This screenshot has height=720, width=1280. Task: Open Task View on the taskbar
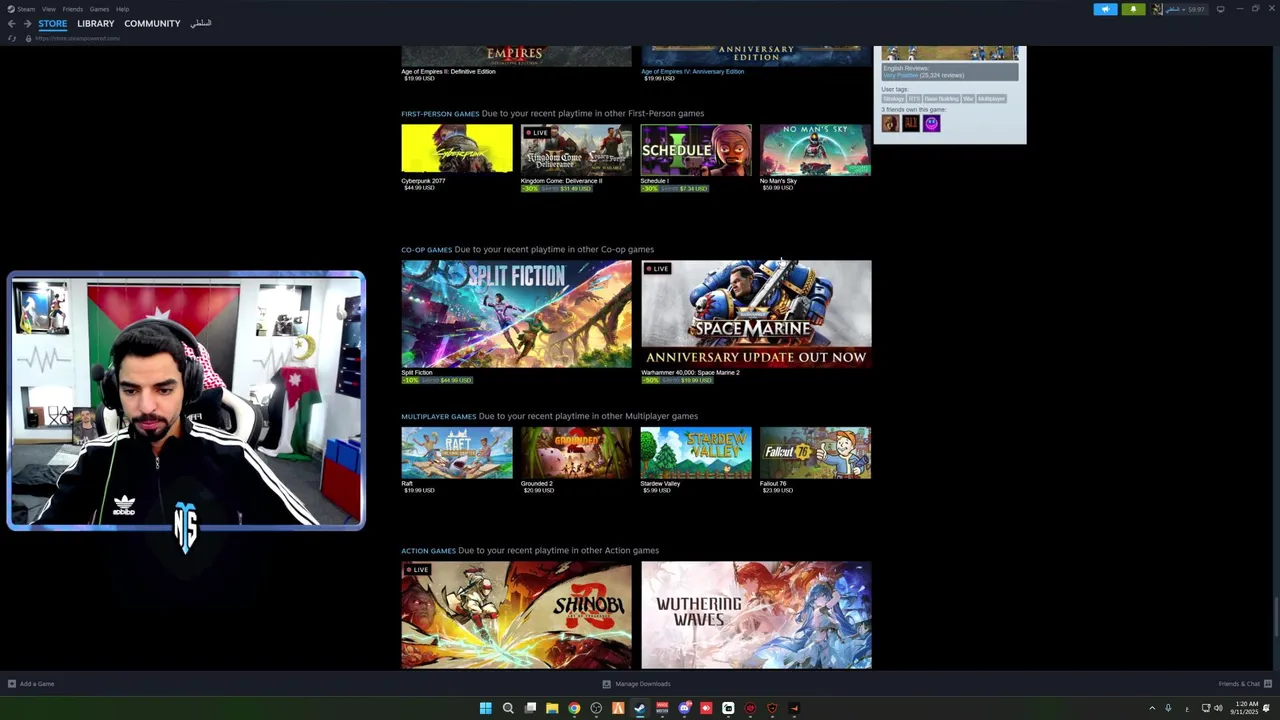(x=530, y=708)
